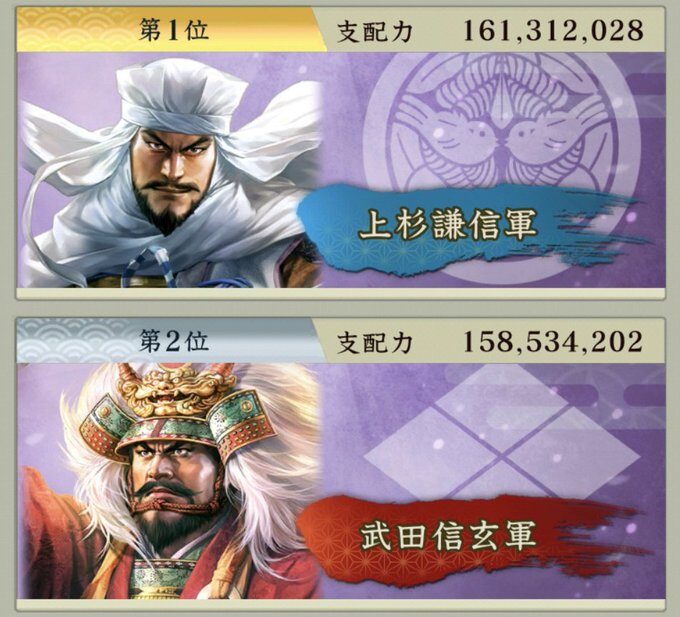The image size is (680, 617).
Task: Select the 武田信玄軍 red name label
Action: [x=447, y=537]
